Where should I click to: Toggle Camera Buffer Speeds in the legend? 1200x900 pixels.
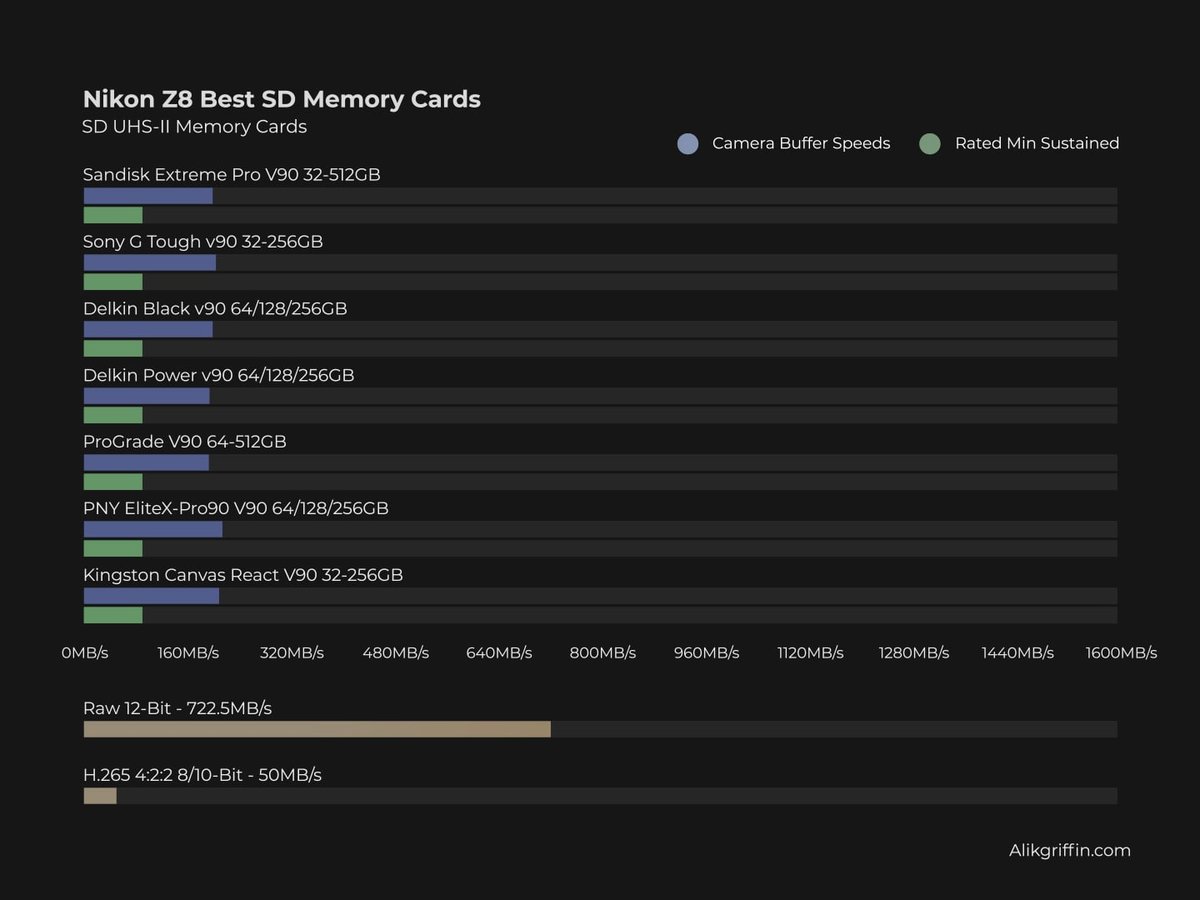[800, 143]
